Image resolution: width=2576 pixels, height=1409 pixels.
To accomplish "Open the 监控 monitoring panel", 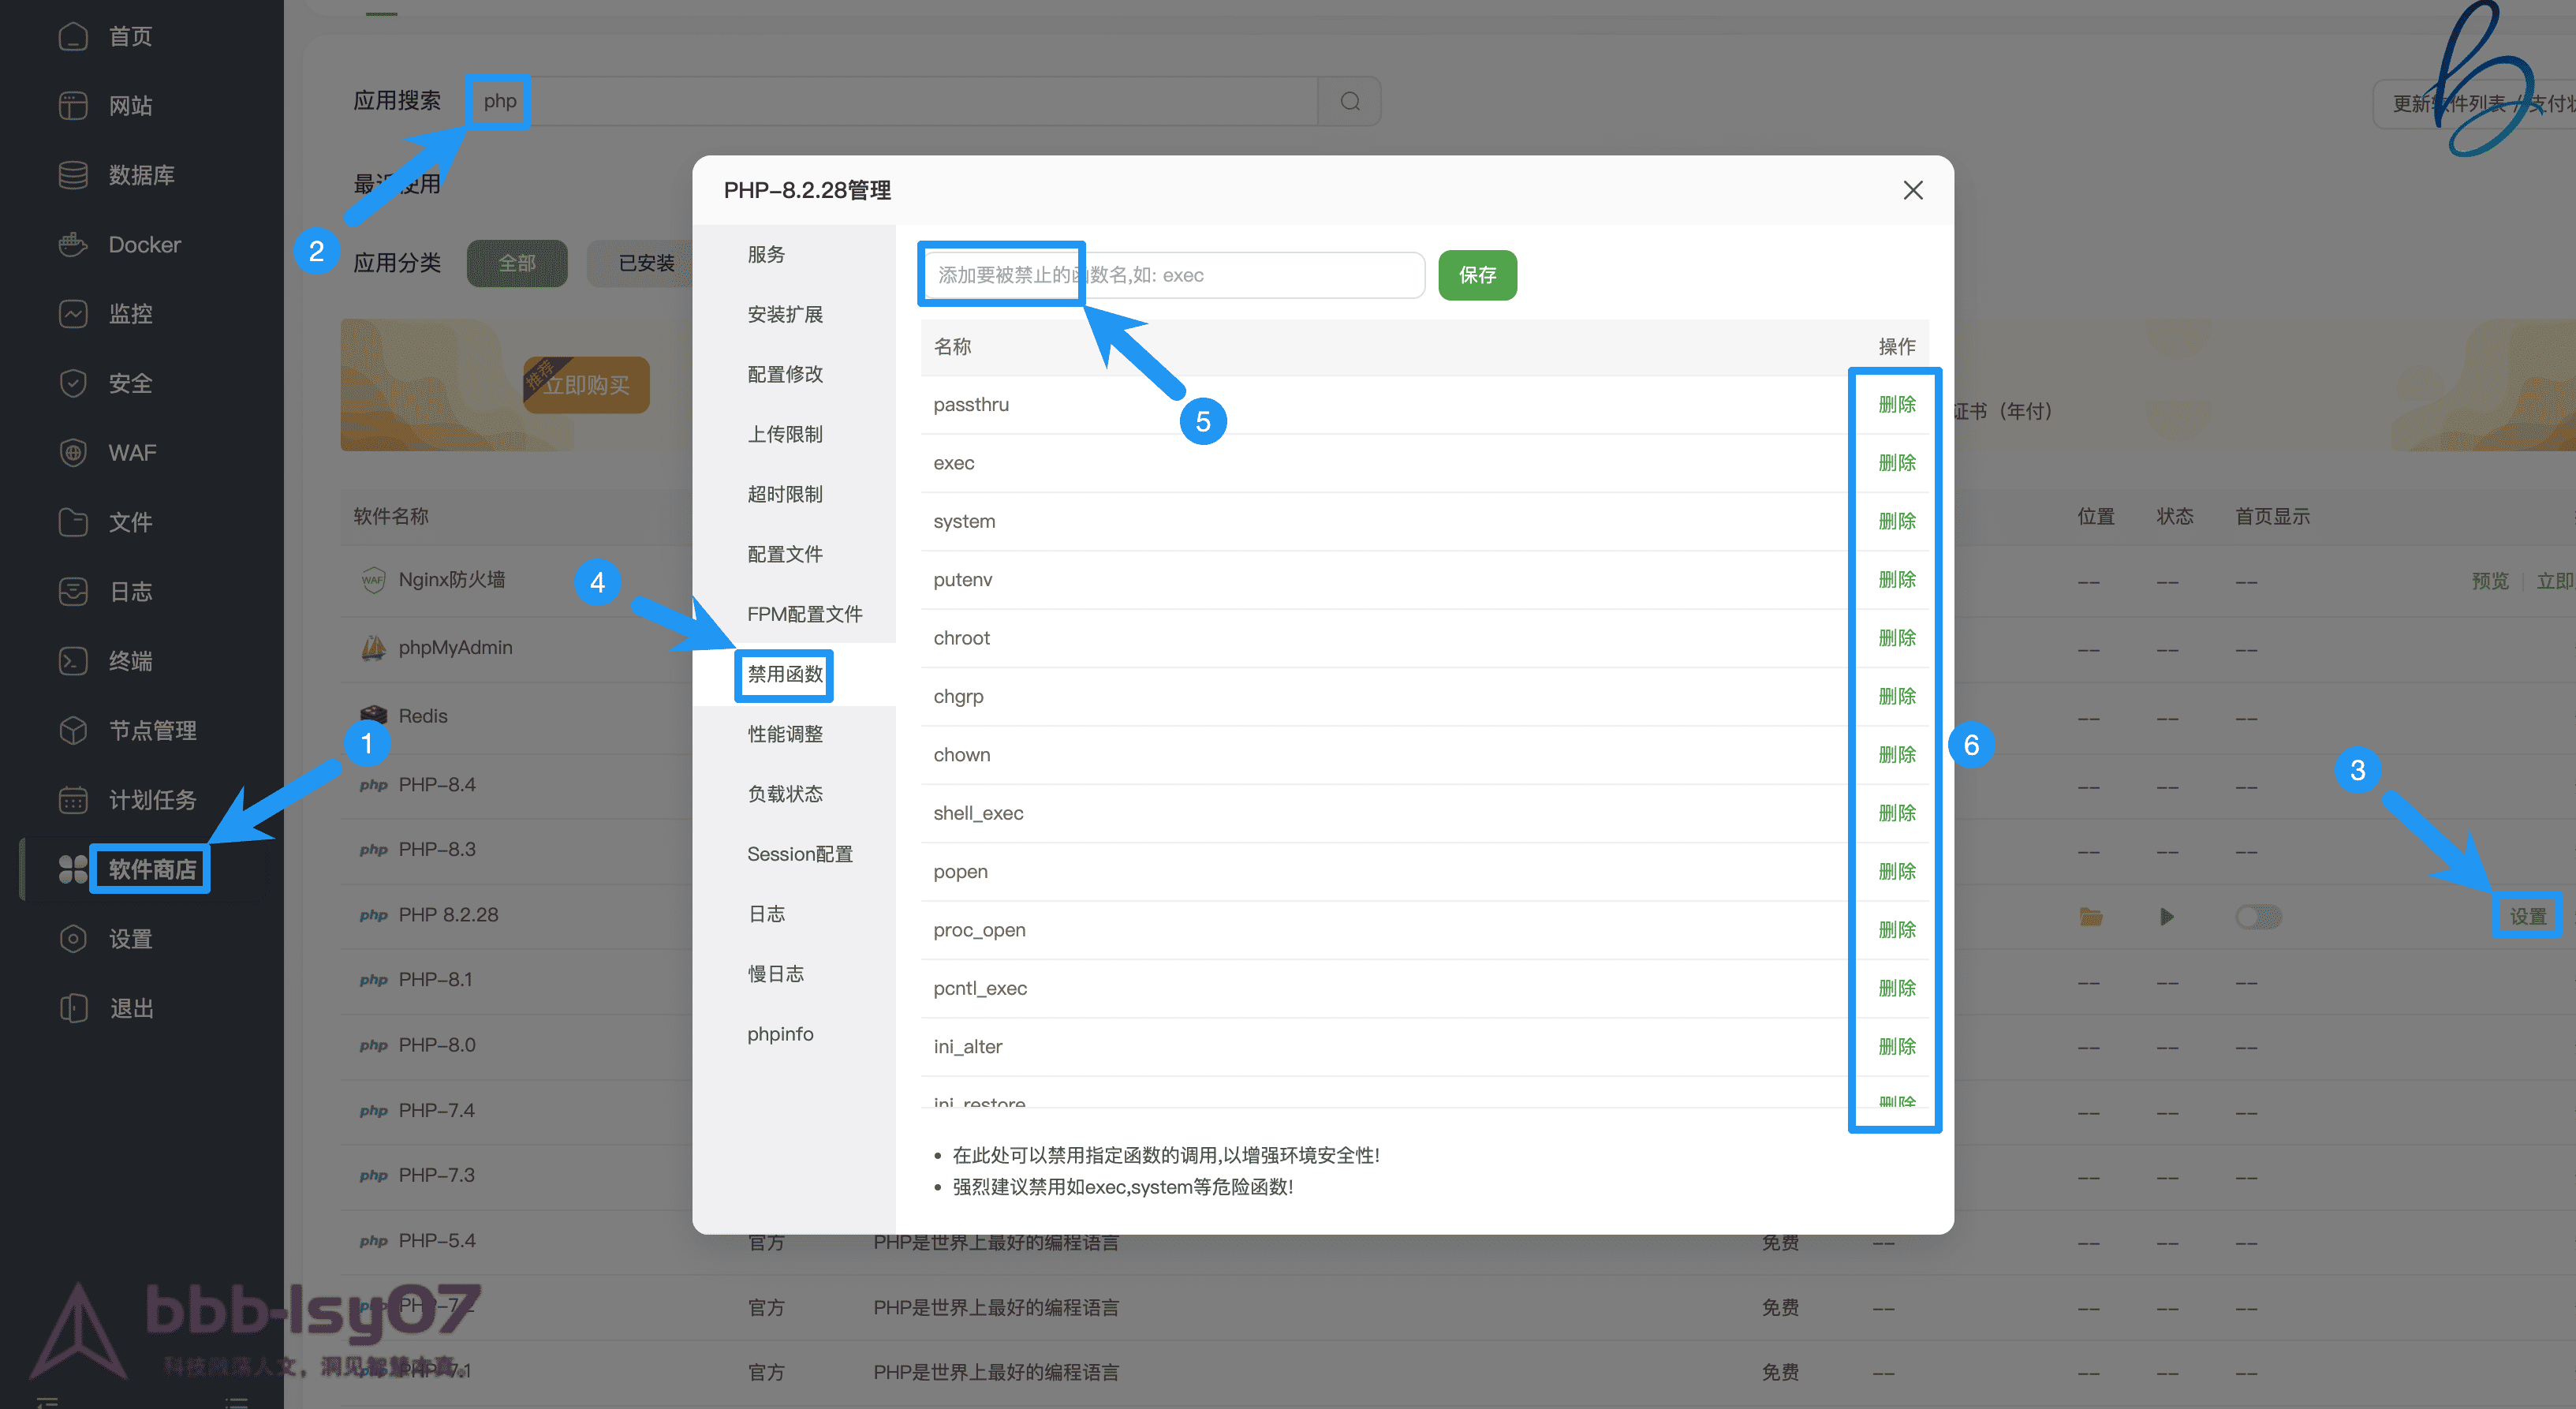I will tap(130, 313).
